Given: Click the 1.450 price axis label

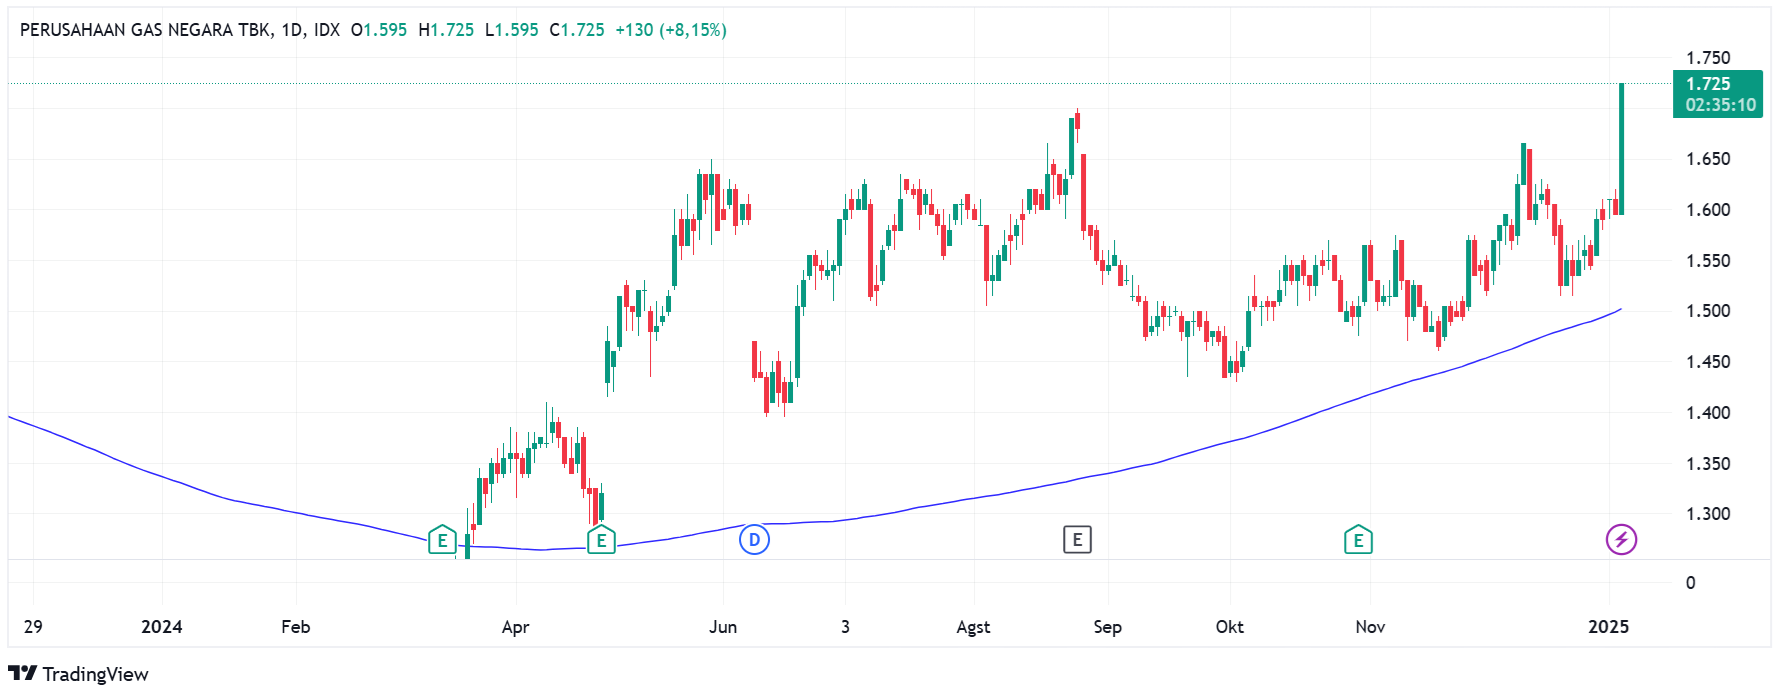Looking at the screenshot, I should 1708,362.
